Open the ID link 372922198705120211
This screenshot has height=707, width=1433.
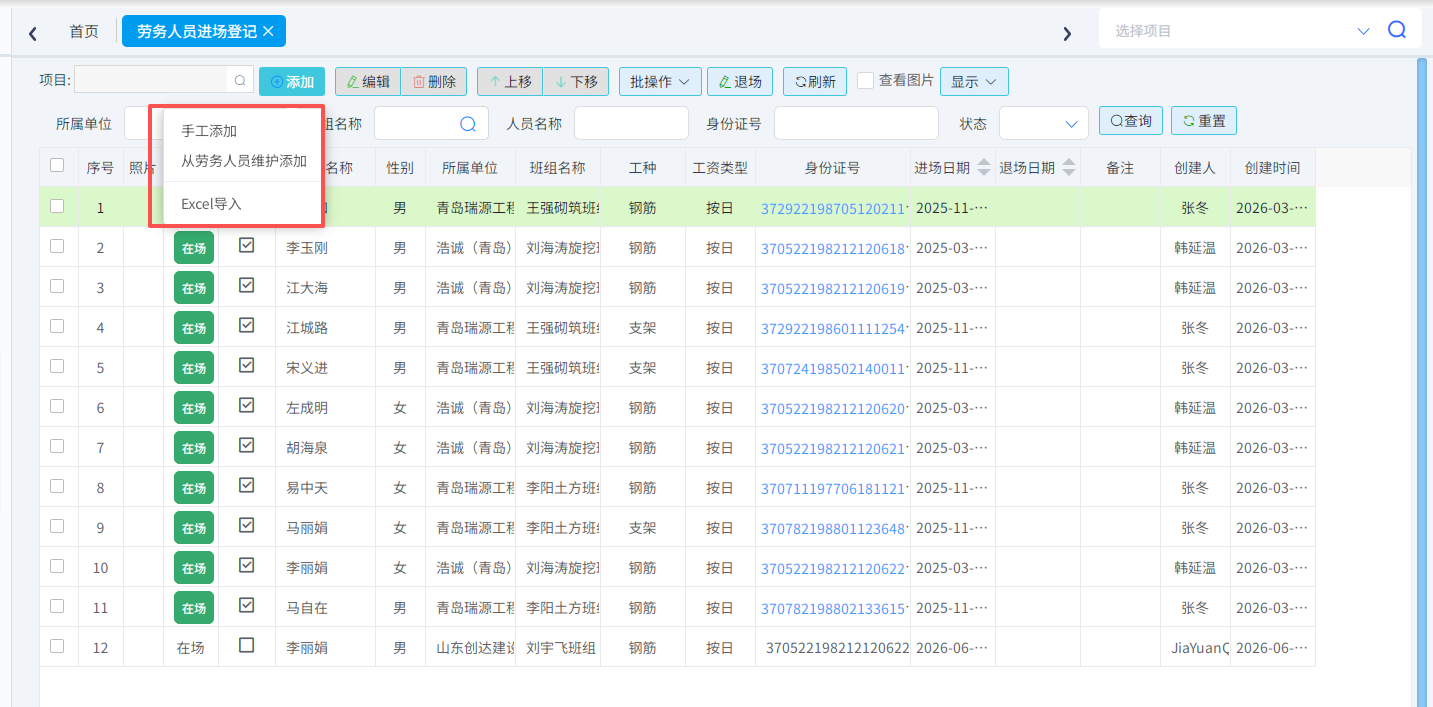[834, 208]
